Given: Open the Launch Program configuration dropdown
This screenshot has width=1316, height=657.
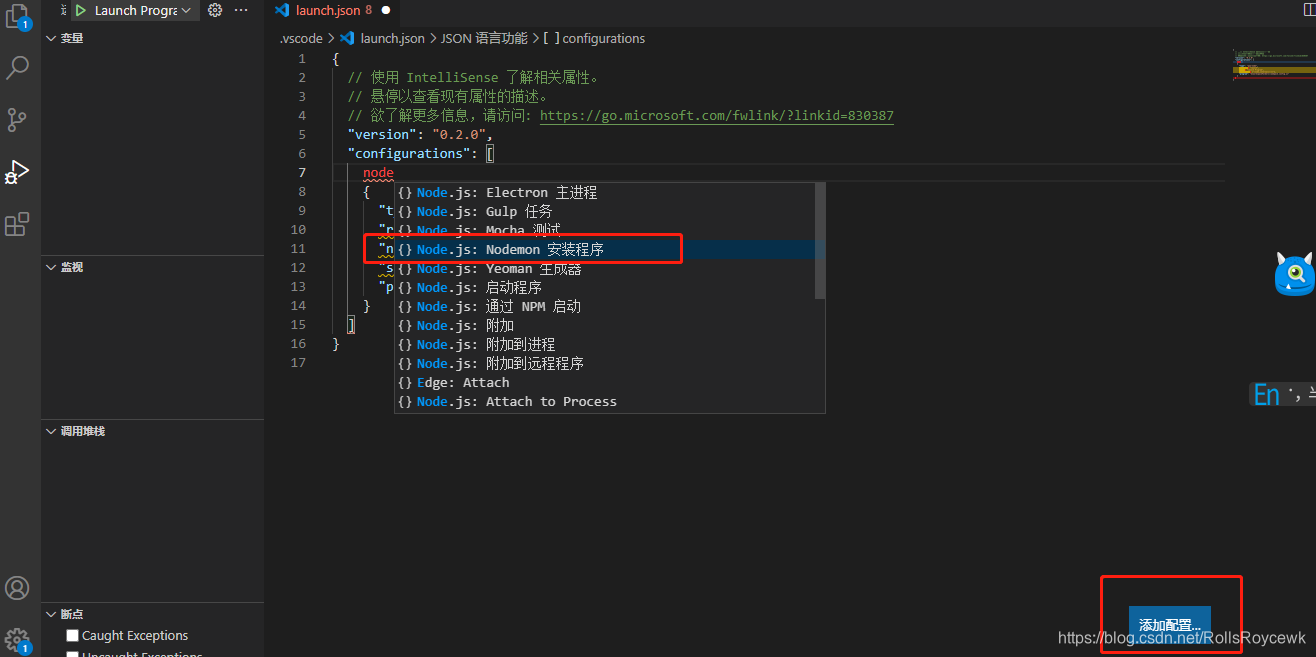Looking at the screenshot, I should pos(142,10).
